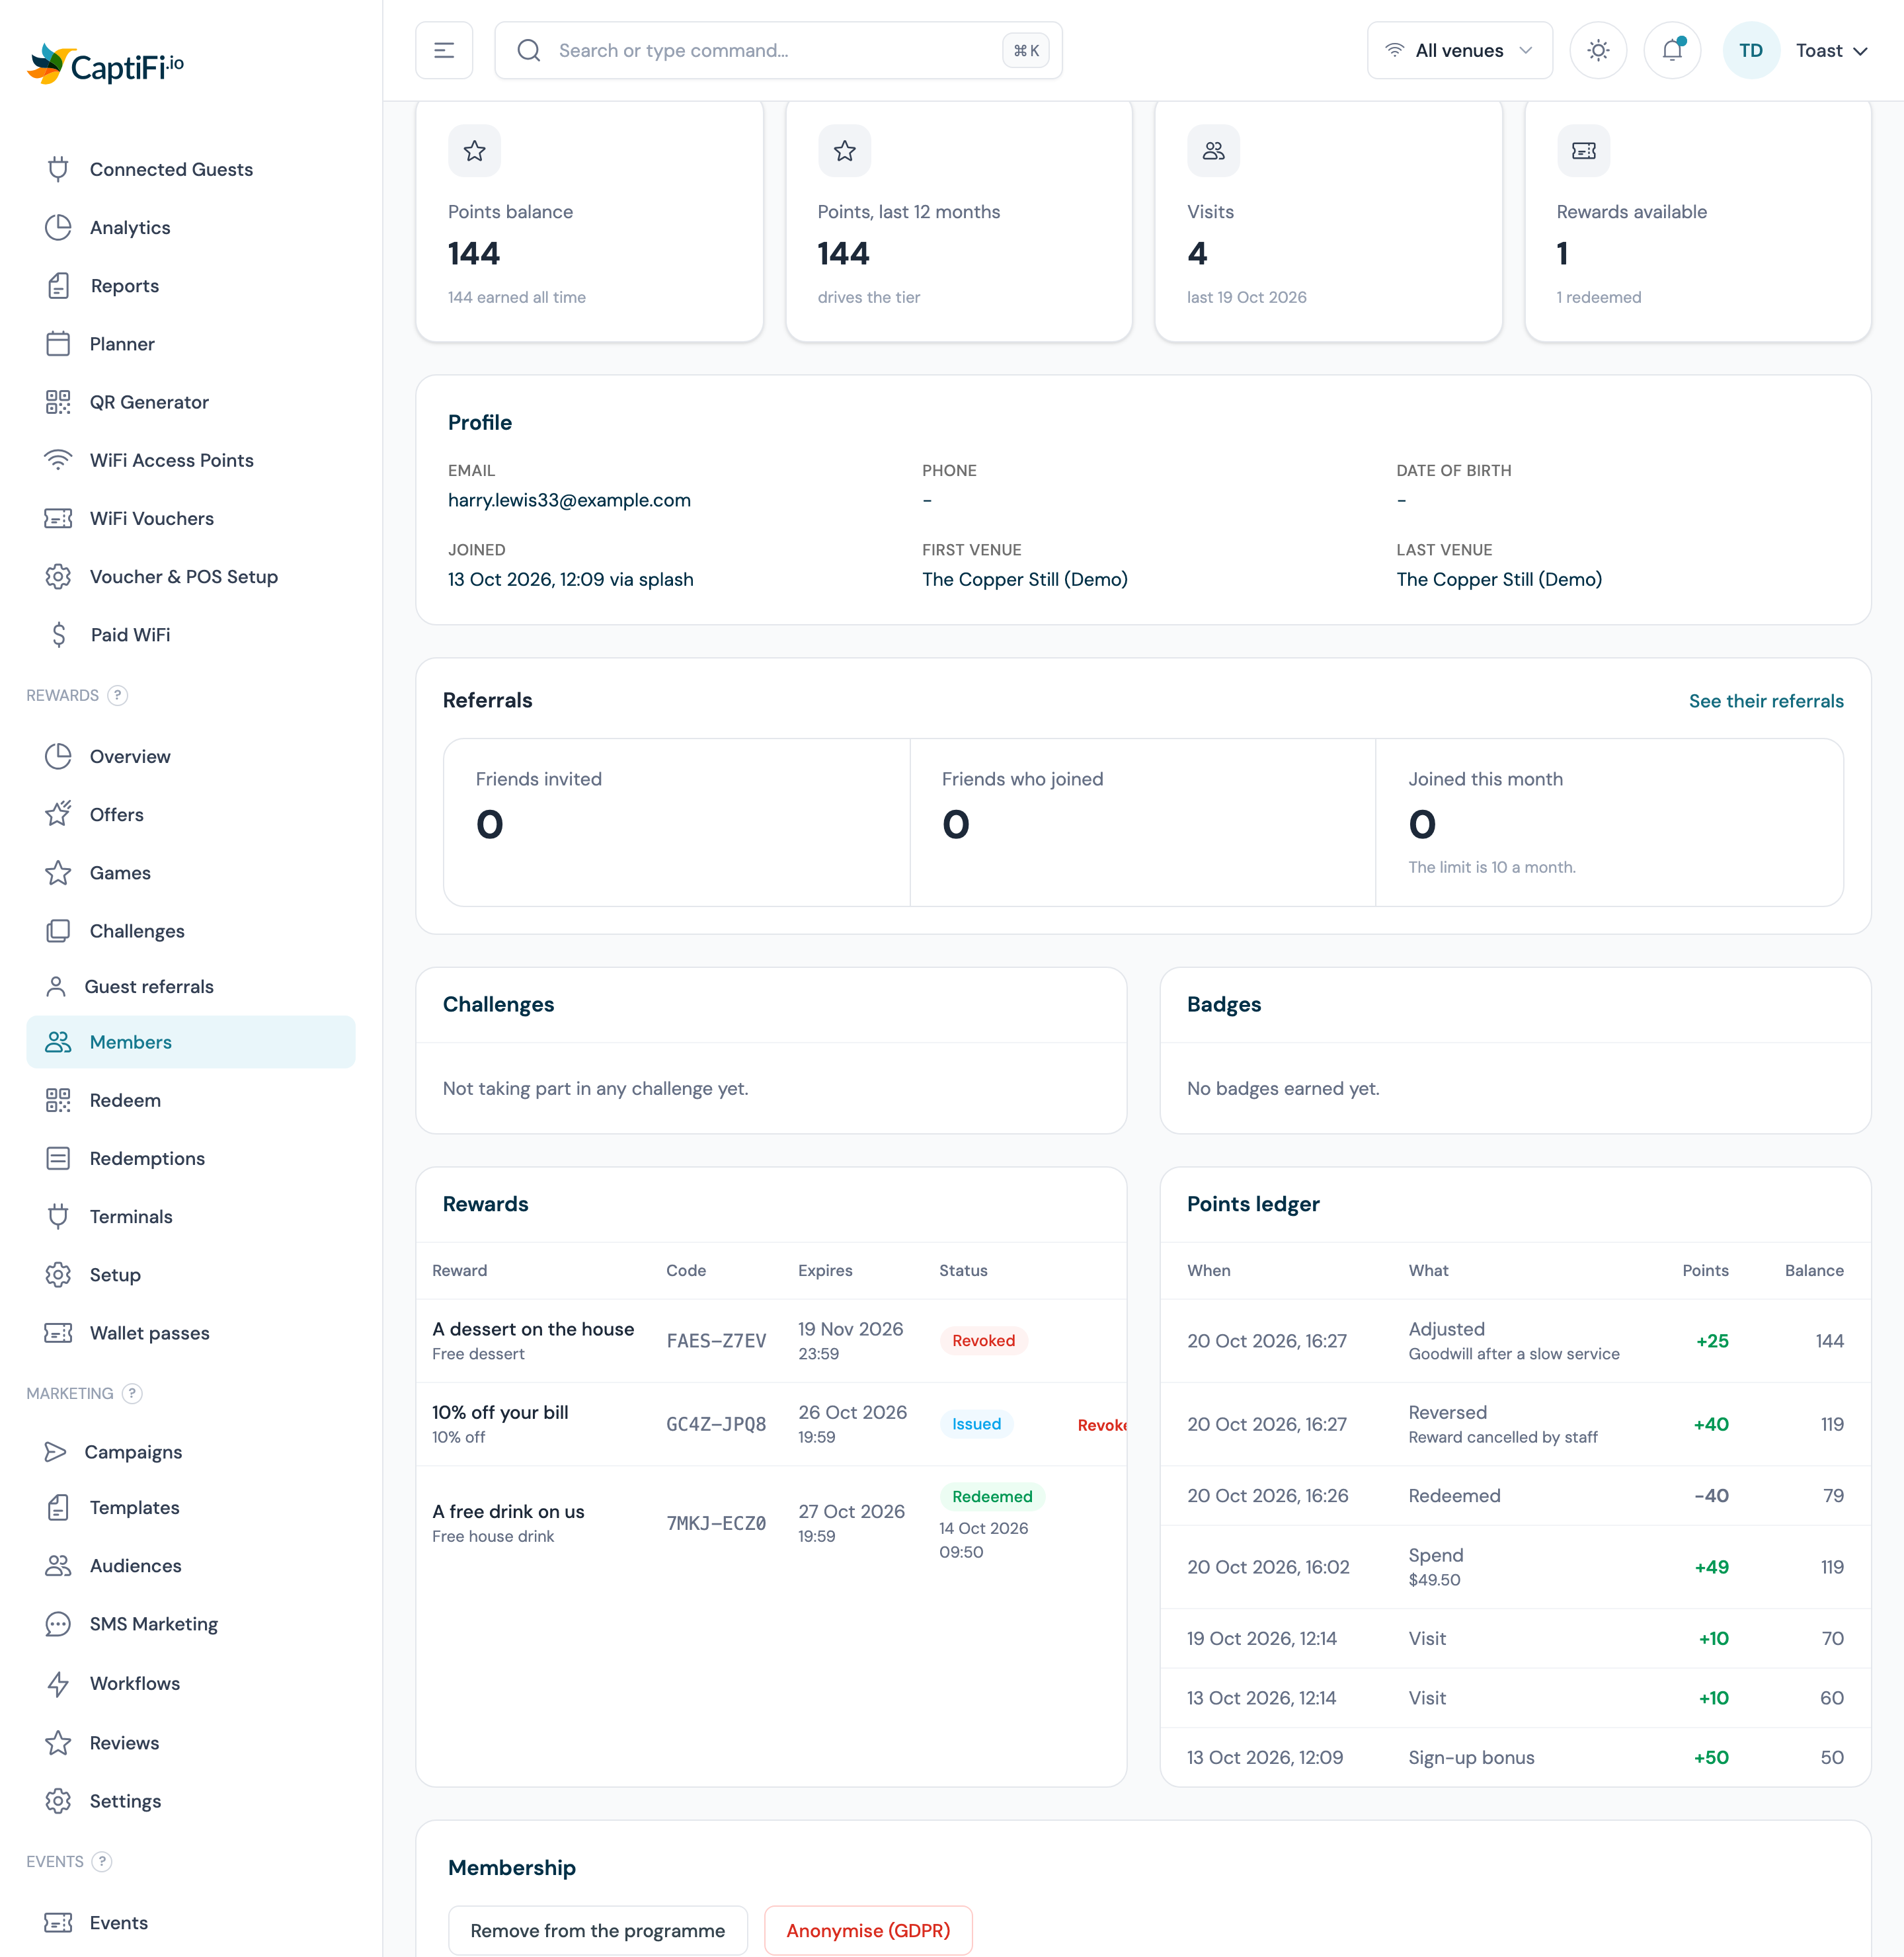Click the Challenges sidebar icon
This screenshot has width=1904, height=1957.
(x=58, y=931)
